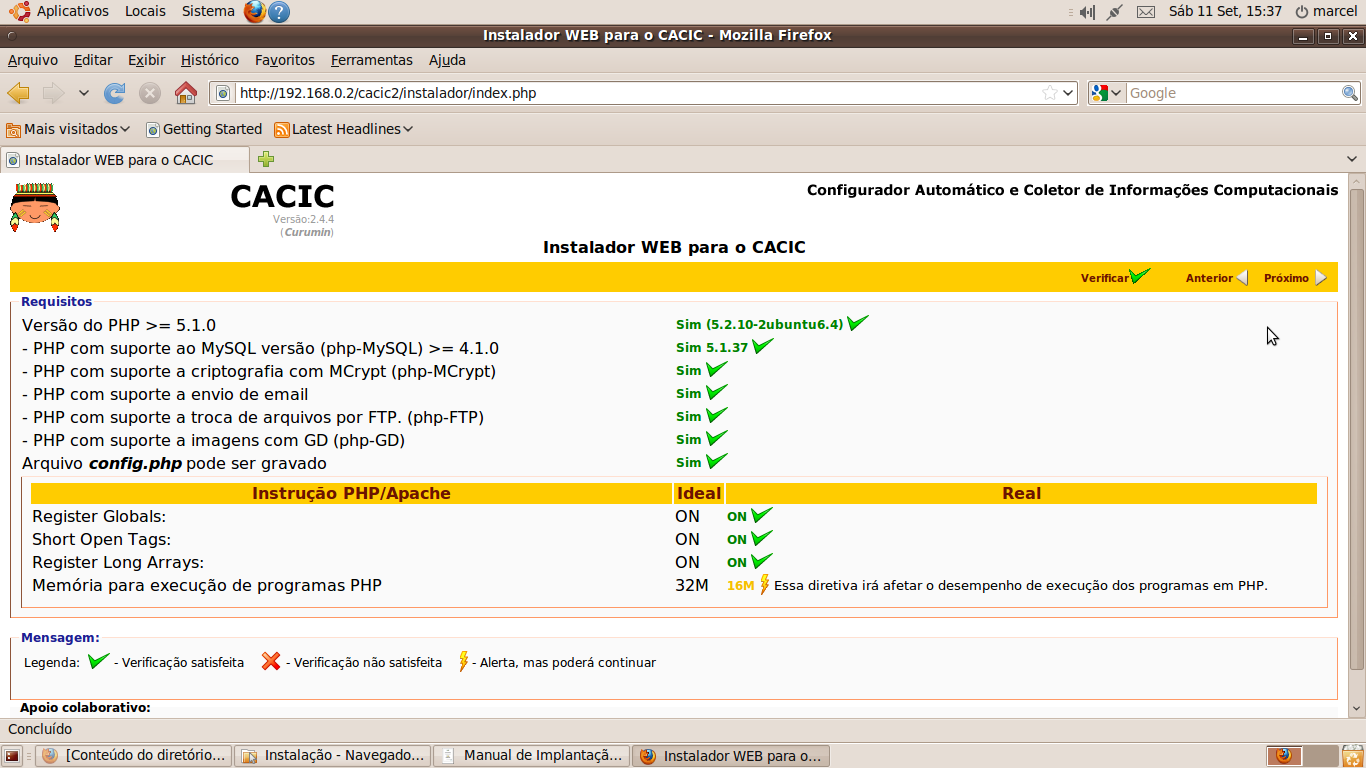Open the list all tabs dropdown

point(1351,159)
